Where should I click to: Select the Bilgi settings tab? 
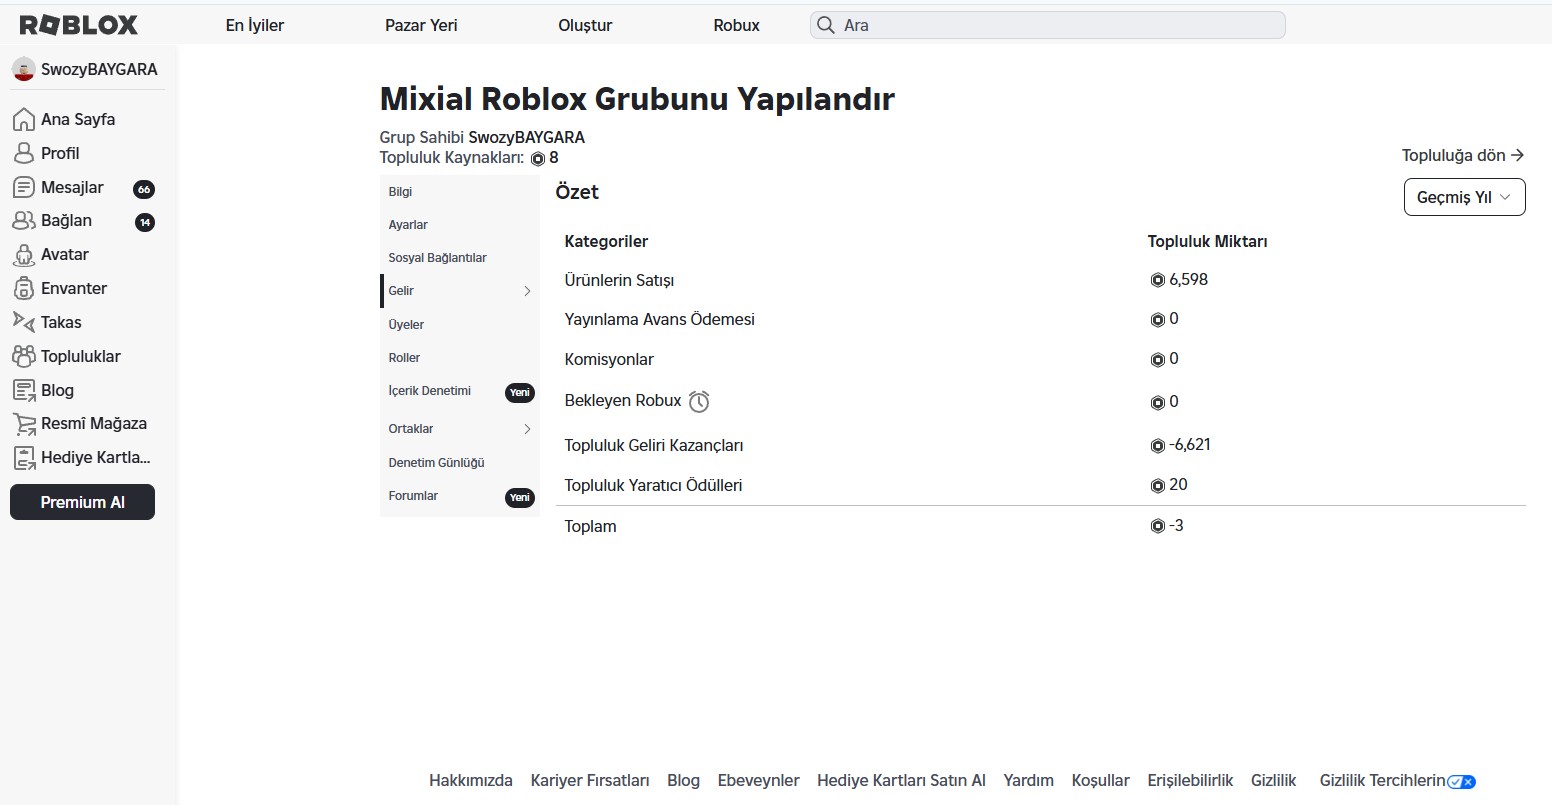(460, 192)
